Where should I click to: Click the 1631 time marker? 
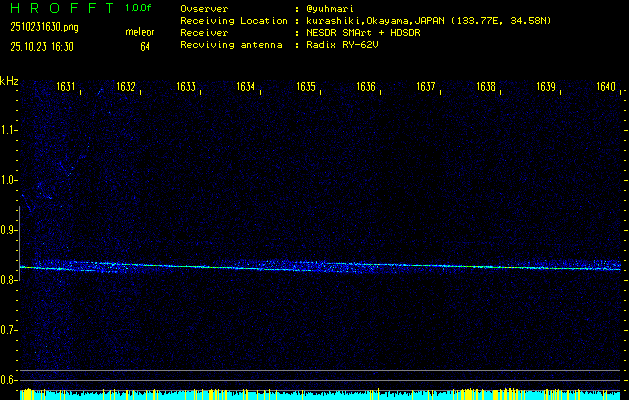(66, 87)
